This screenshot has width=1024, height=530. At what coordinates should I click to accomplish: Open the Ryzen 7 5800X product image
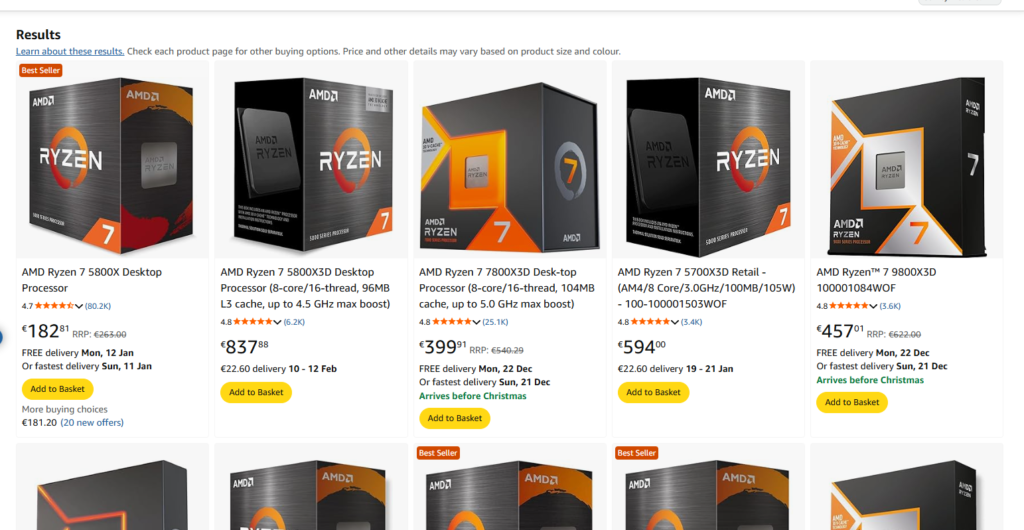tap(112, 160)
